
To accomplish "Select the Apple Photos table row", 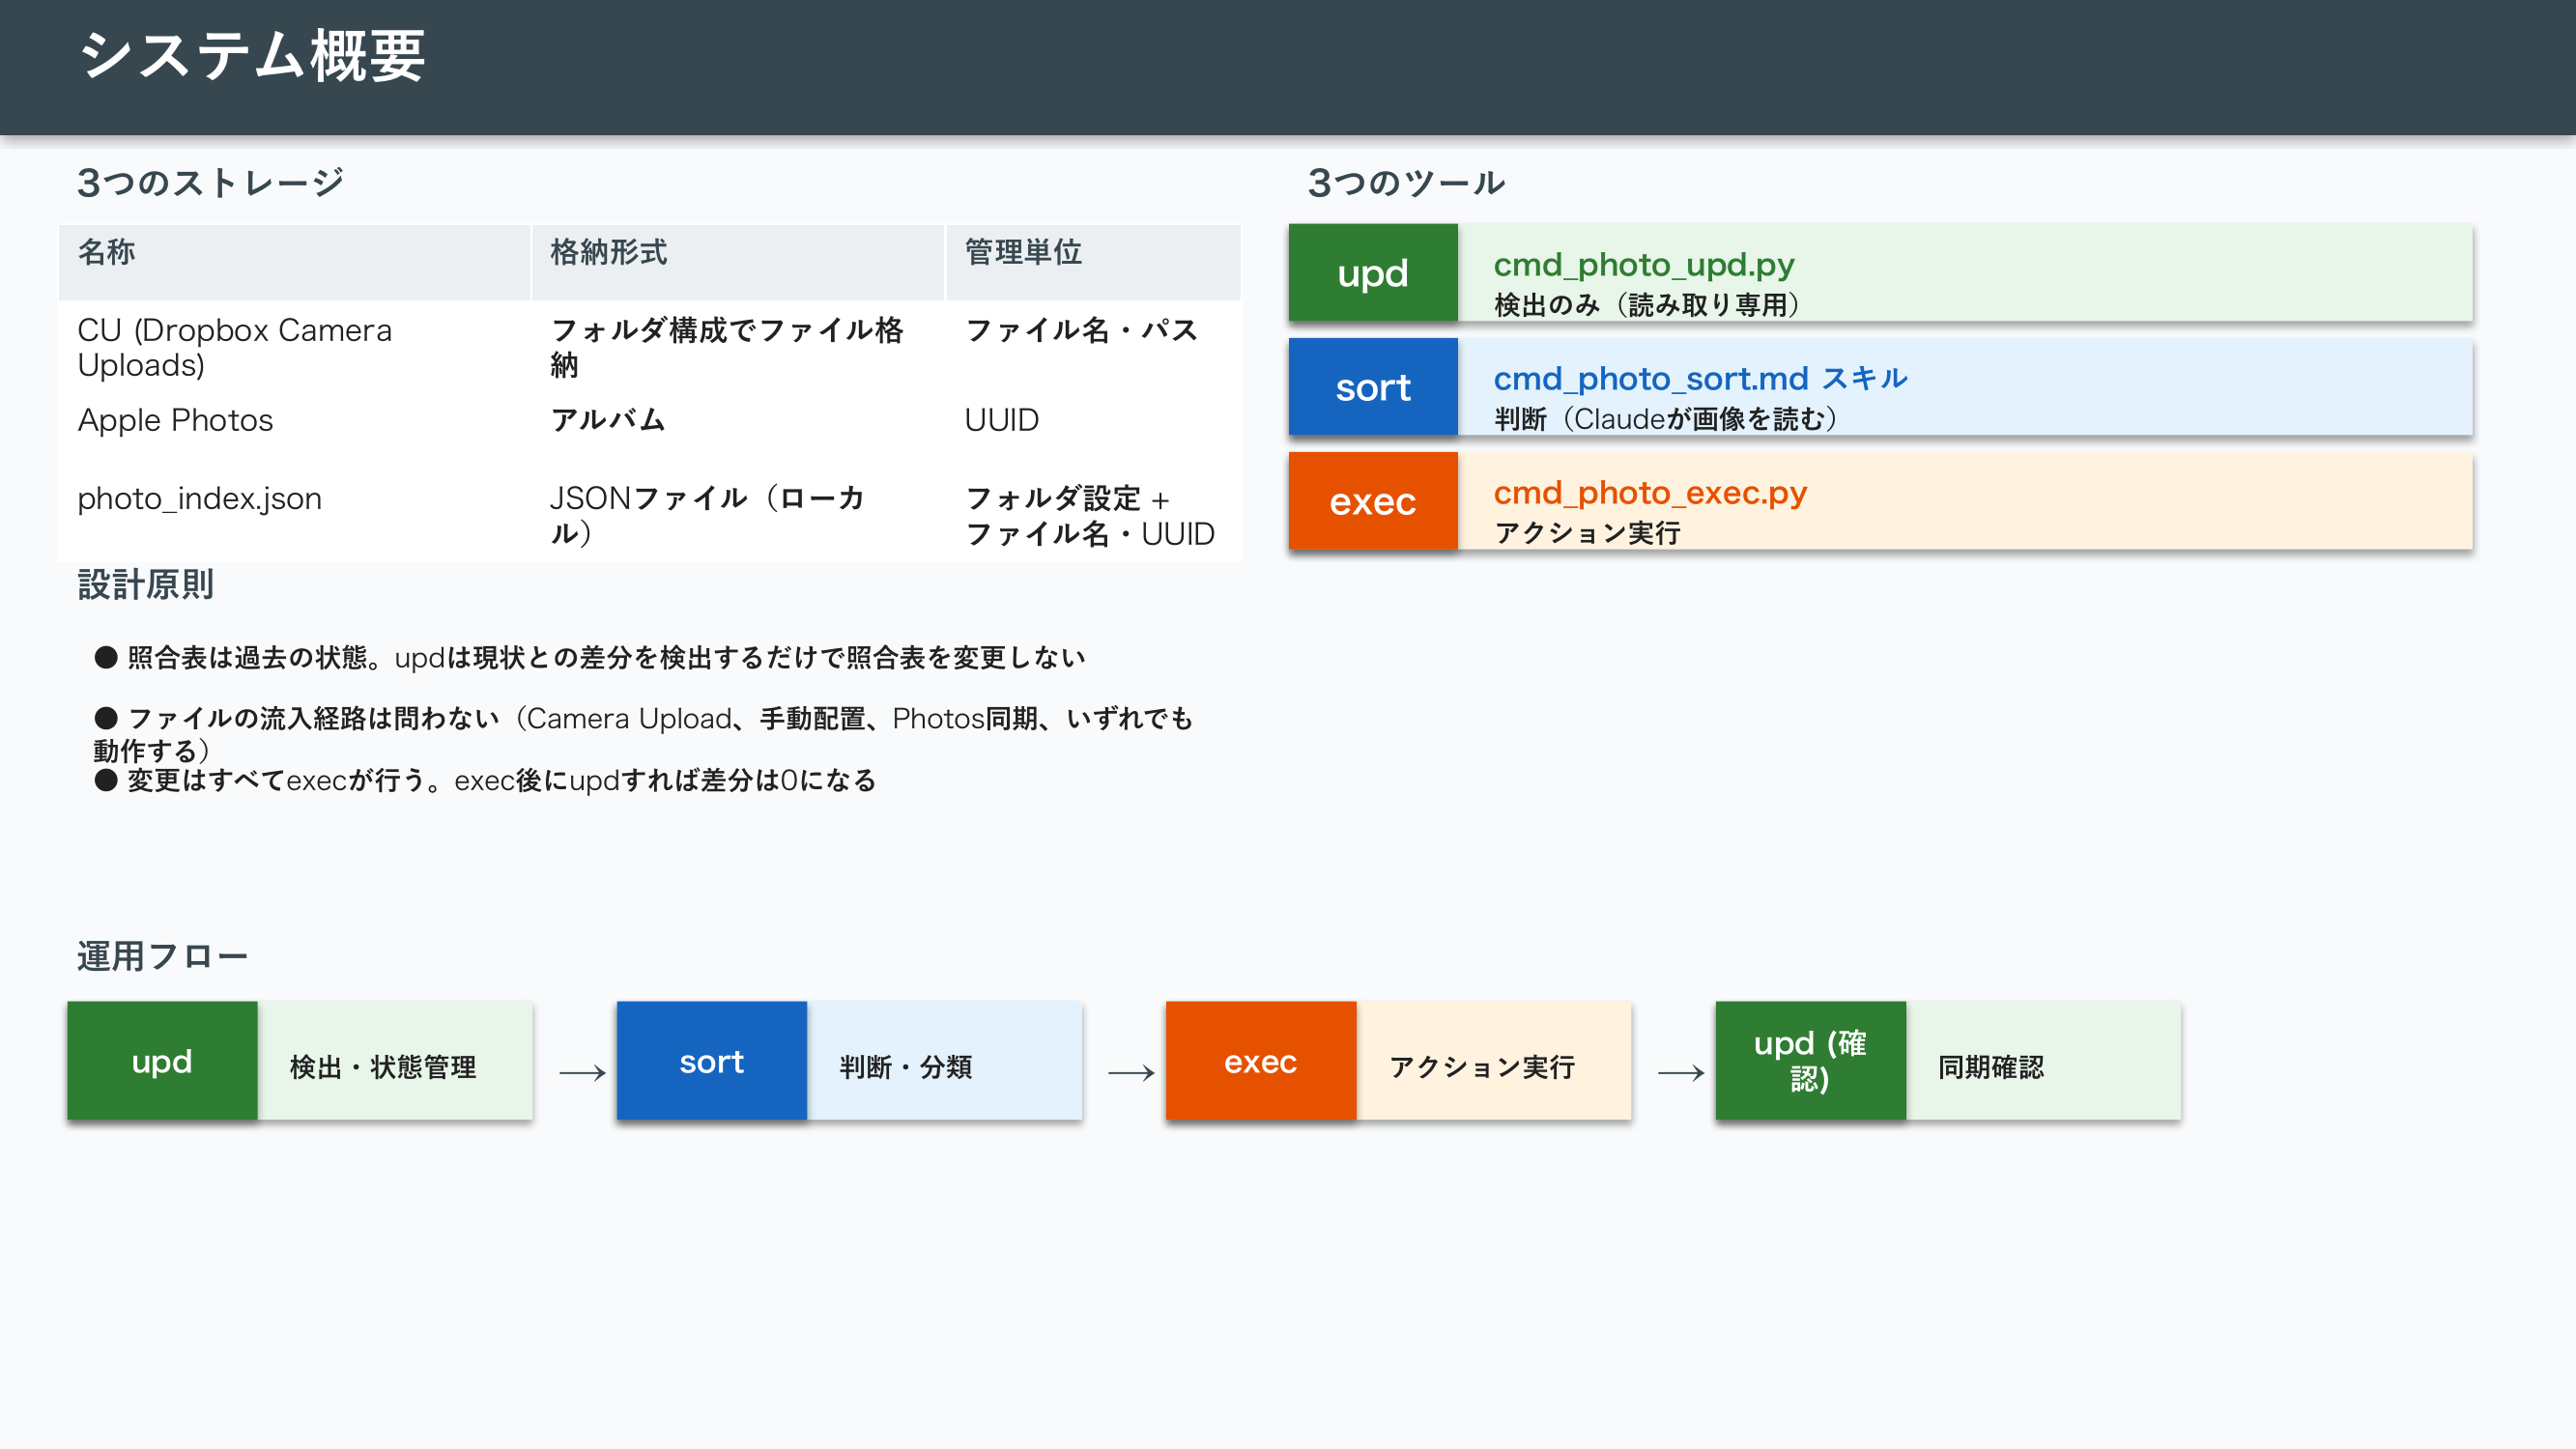I will 176,420.
